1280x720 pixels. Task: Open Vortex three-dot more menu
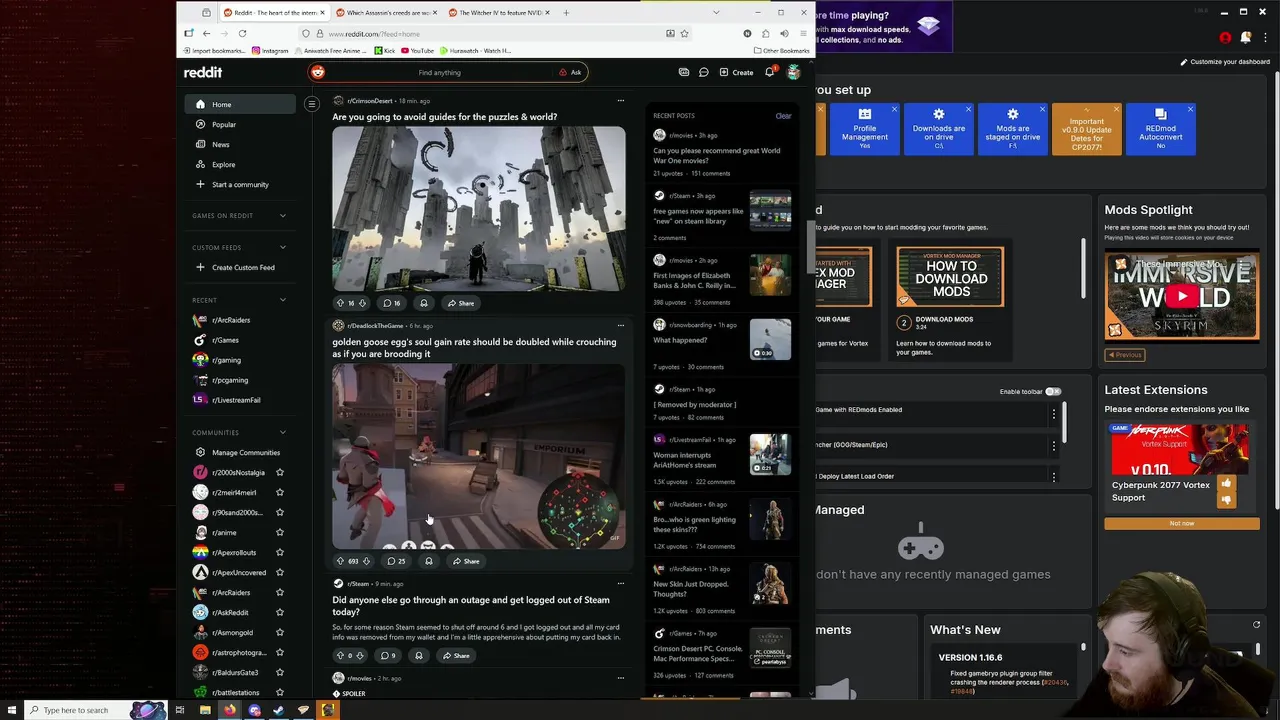tap(1266, 38)
